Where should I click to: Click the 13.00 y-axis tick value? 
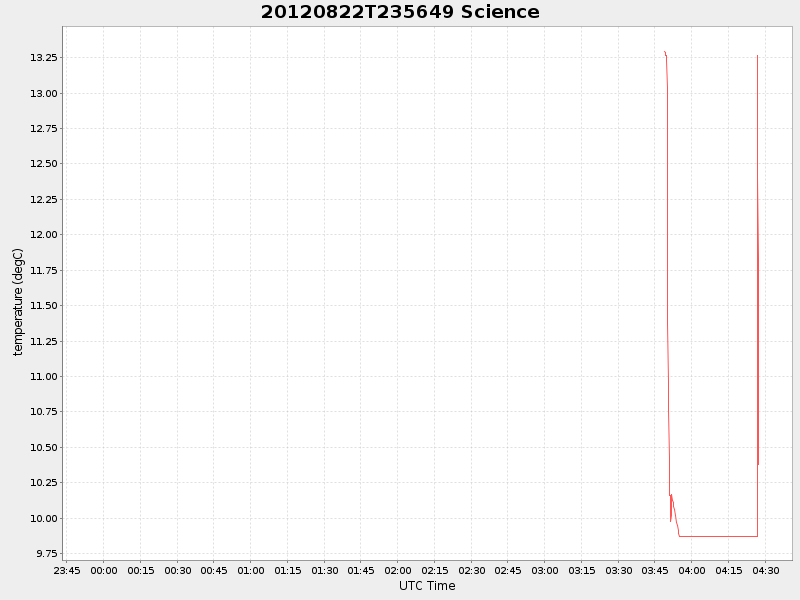point(43,93)
